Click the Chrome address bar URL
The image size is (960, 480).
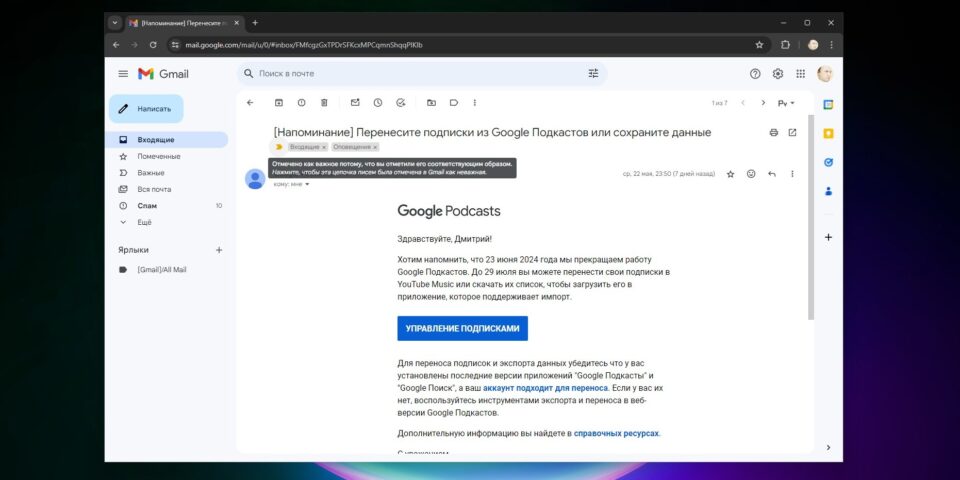pos(304,45)
